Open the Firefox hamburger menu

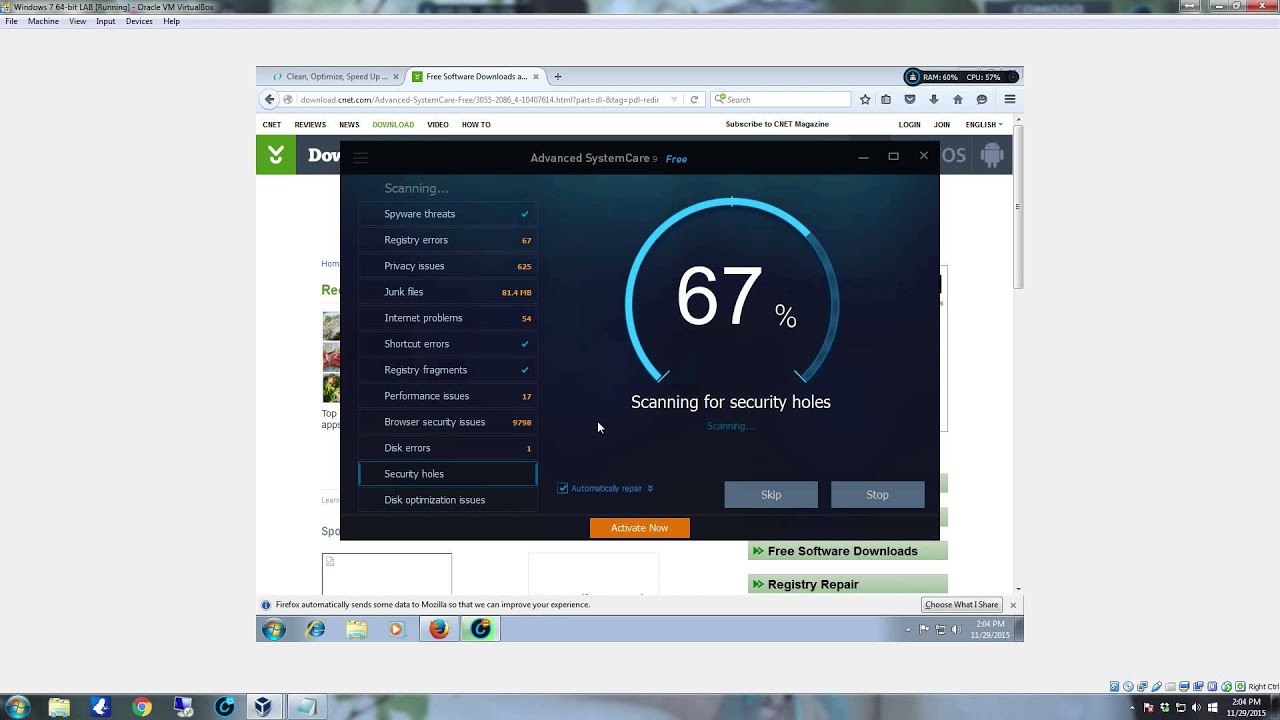[x=1010, y=99]
